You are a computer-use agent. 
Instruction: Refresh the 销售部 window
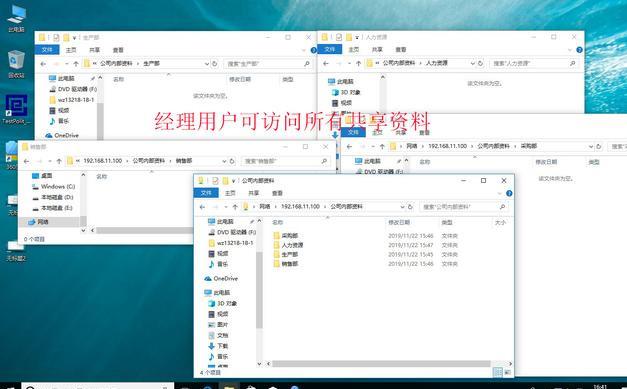pyautogui.click(x=232, y=161)
